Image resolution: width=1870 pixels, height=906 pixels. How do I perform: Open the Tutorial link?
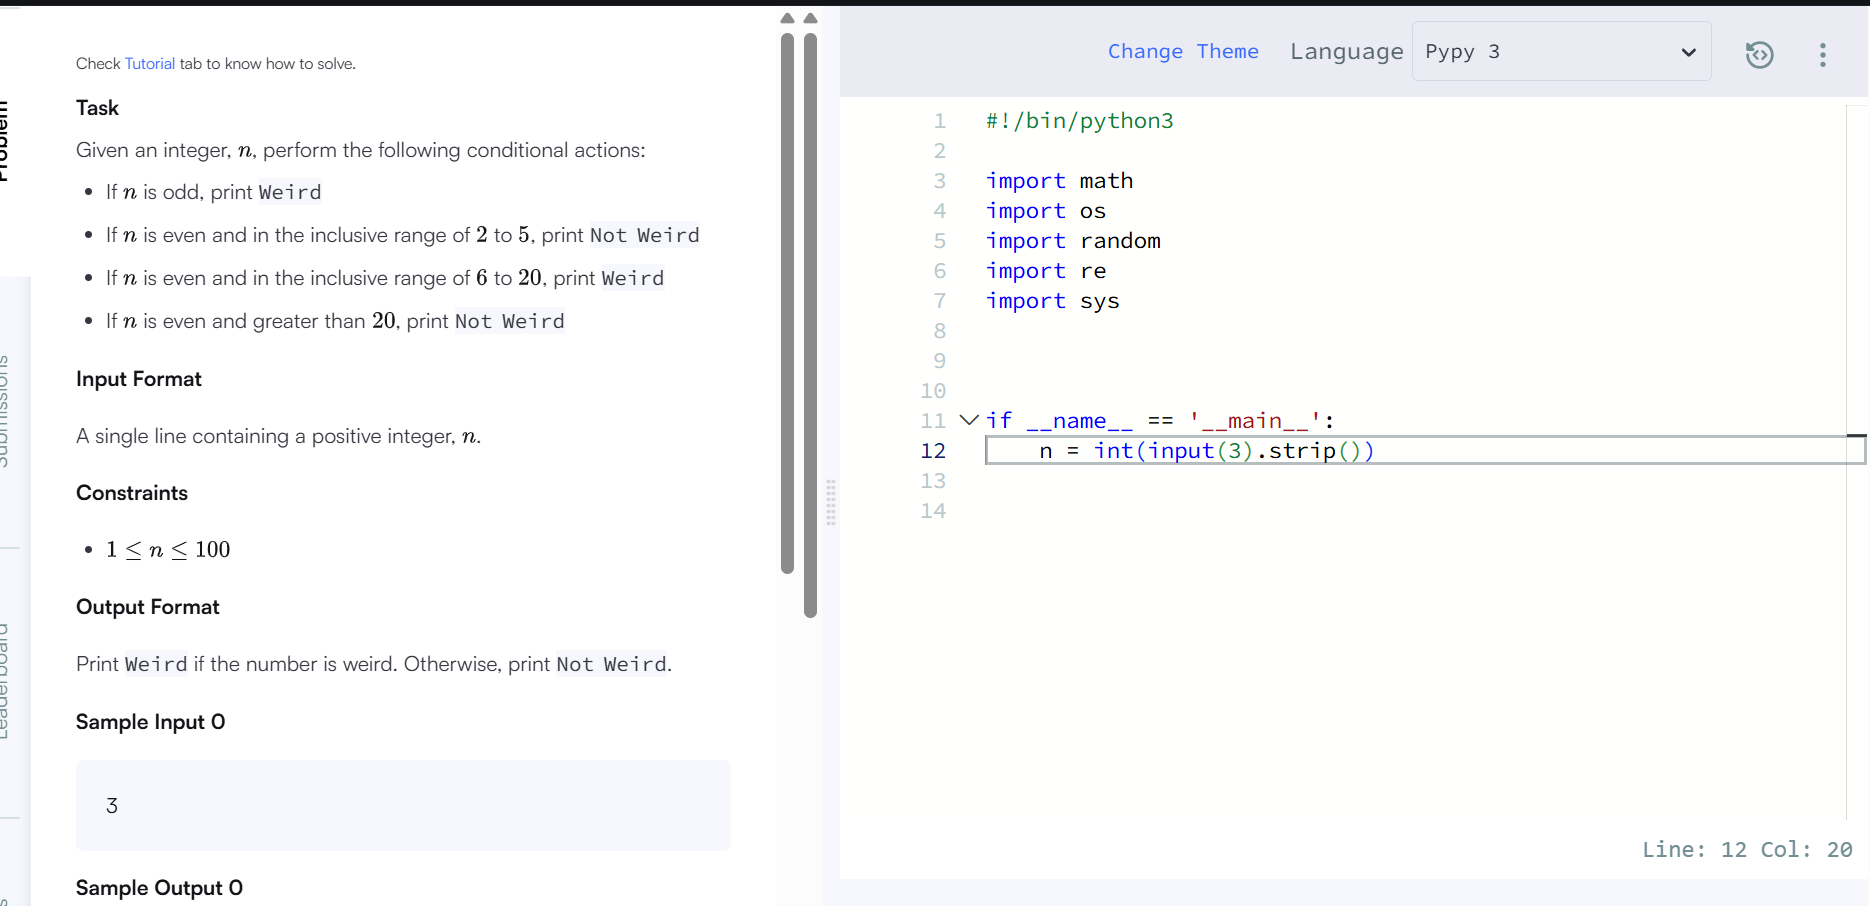[x=150, y=63]
